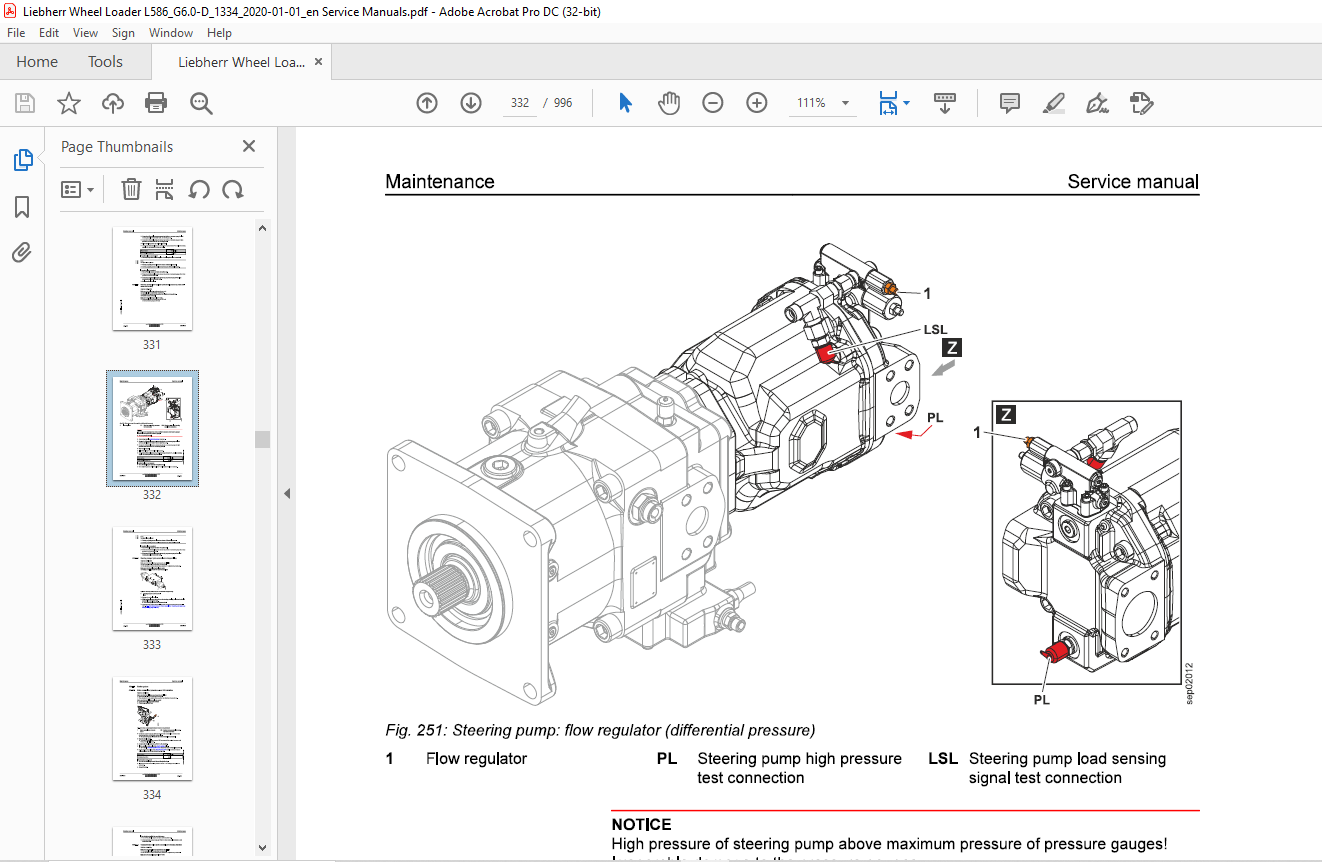Open the Page Thumbnails sidebar icon
Image resolution: width=1322 pixels, height=862 pixels.
point(22,160)
